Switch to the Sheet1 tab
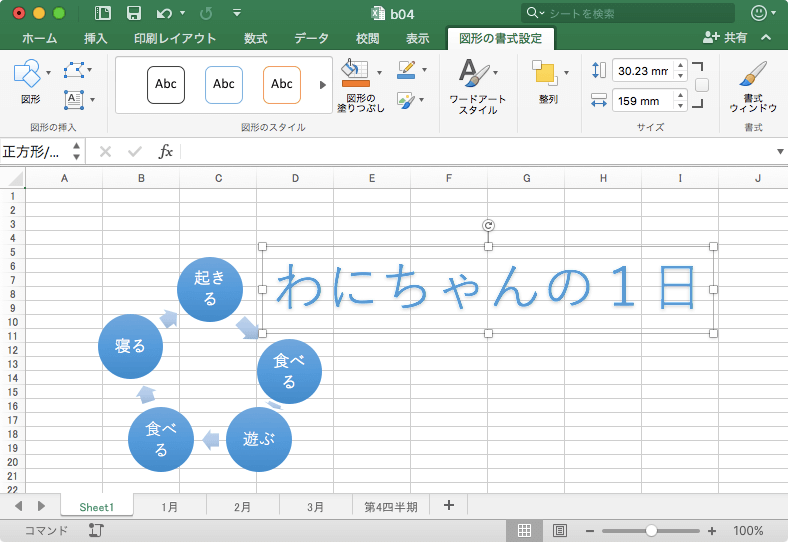 pos(96,507)
